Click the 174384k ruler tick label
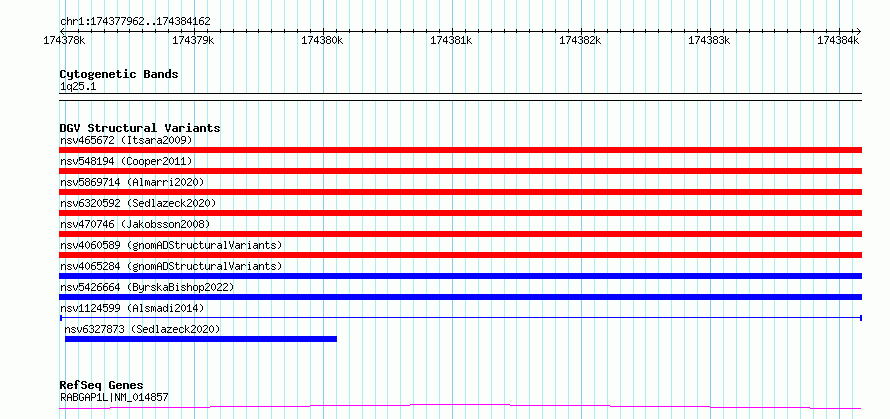890x419 pixels. pos(838,40)
